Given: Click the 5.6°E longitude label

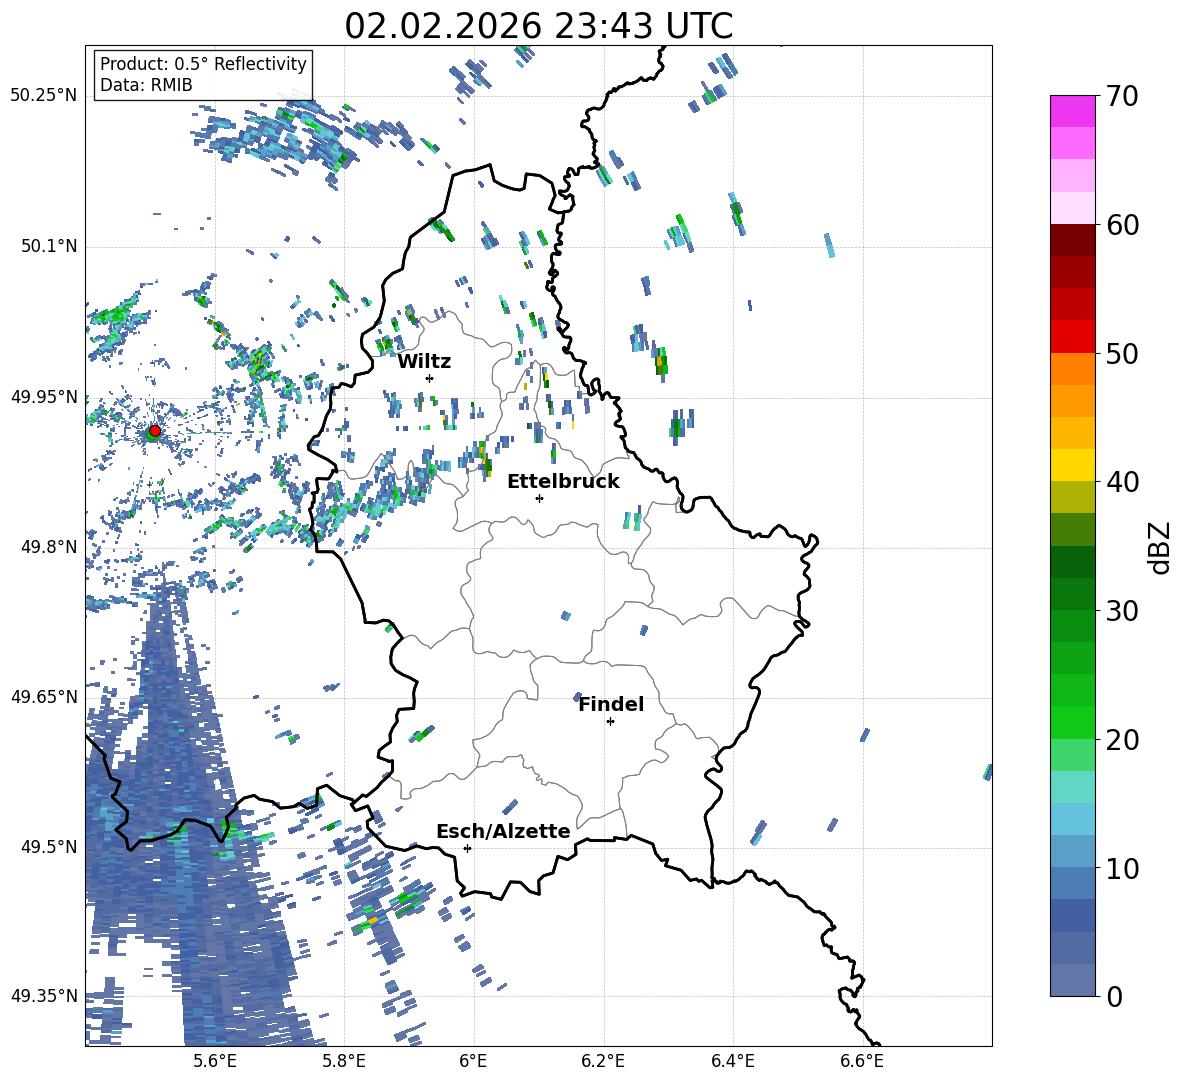Looking at the screenshot, I should point(215,1061).
